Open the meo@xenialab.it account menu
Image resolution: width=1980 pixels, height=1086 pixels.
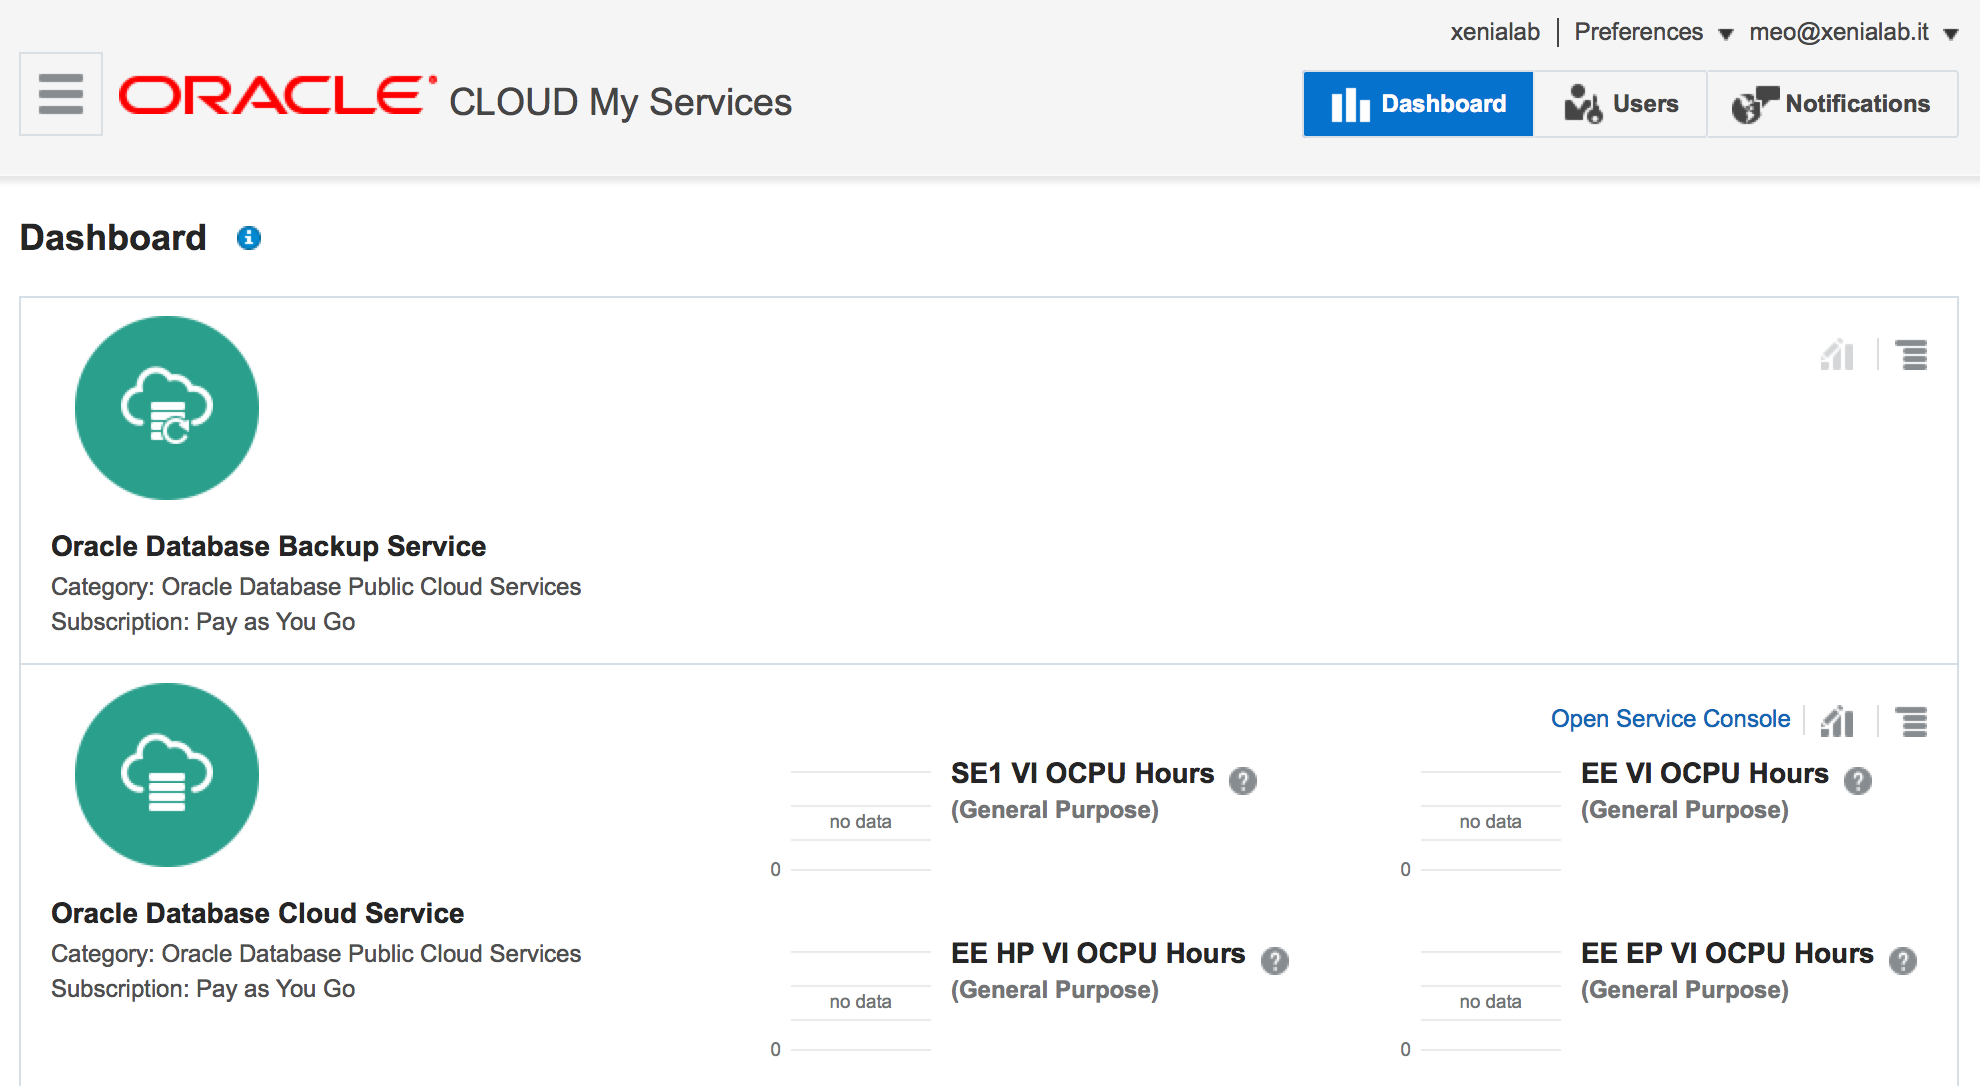coord(1853,32)
